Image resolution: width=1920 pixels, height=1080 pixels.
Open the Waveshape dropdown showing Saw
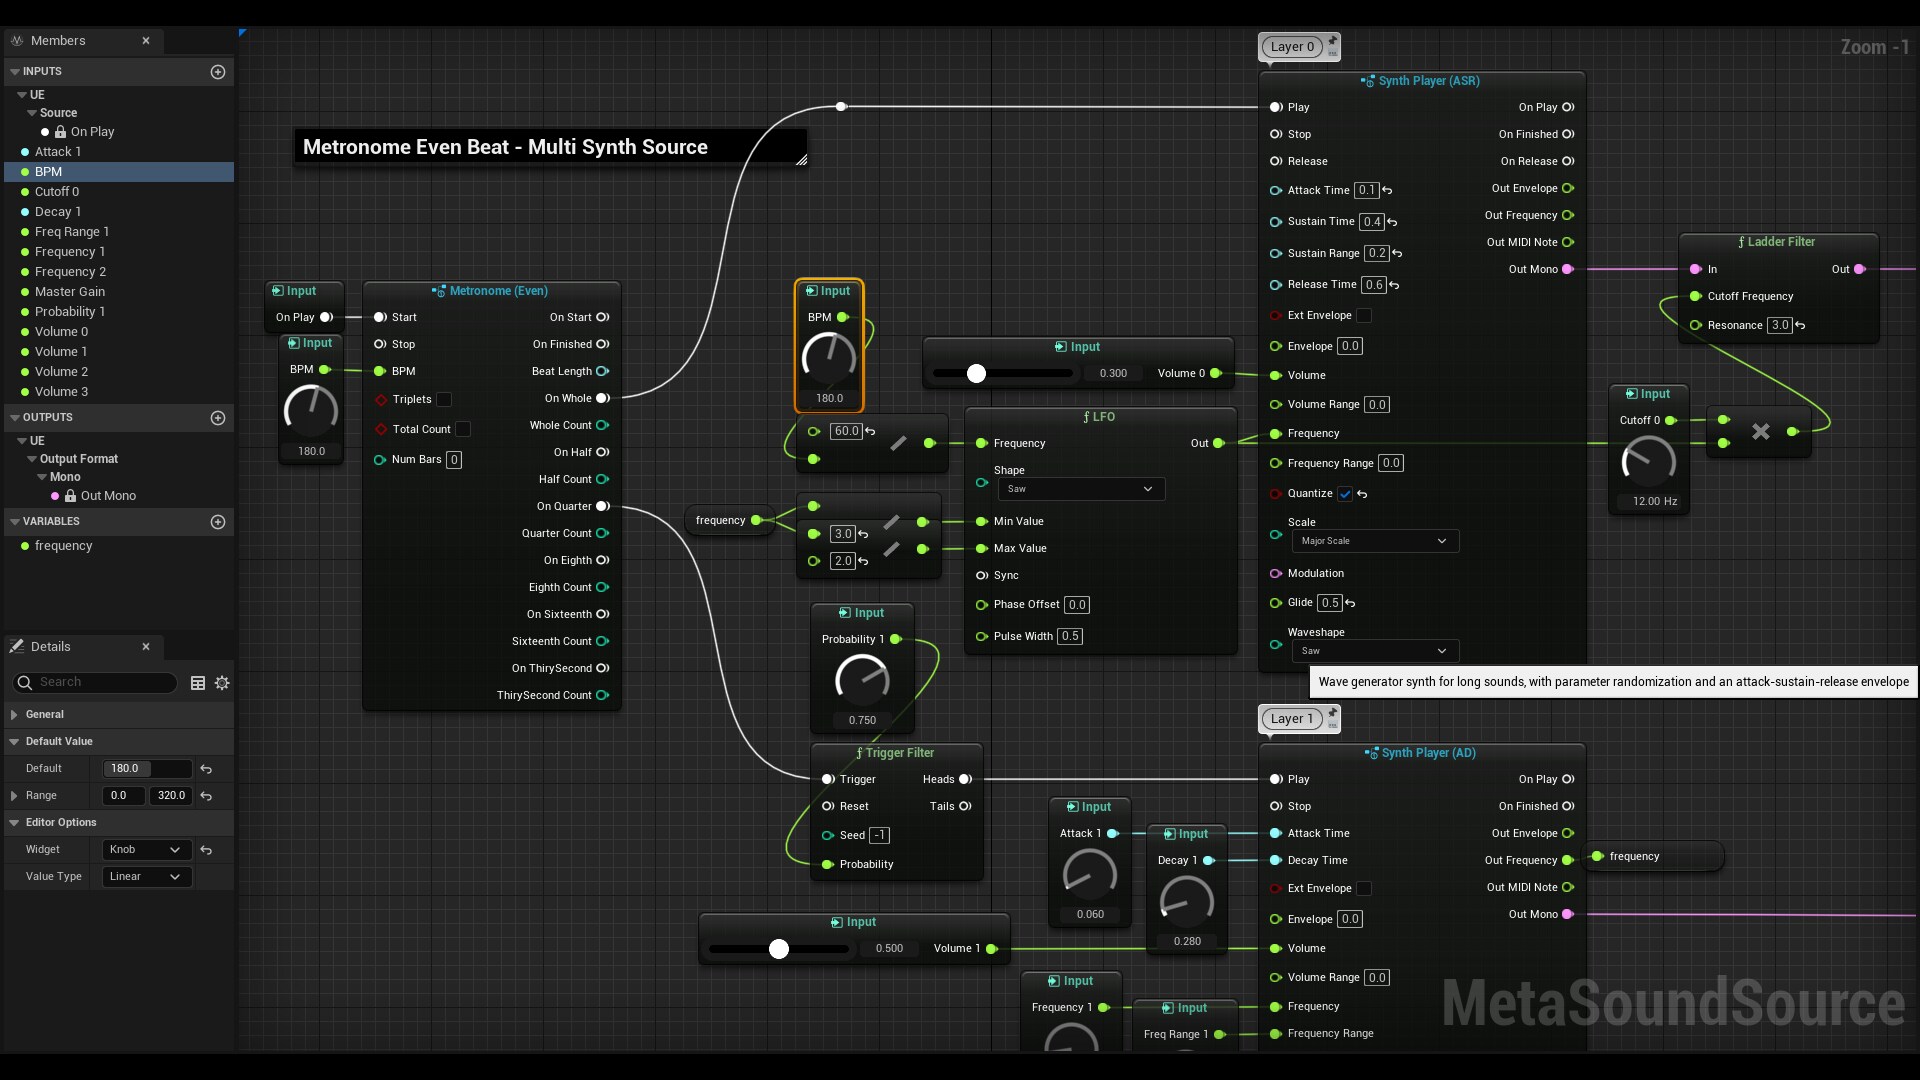(x=1373, y=651)
